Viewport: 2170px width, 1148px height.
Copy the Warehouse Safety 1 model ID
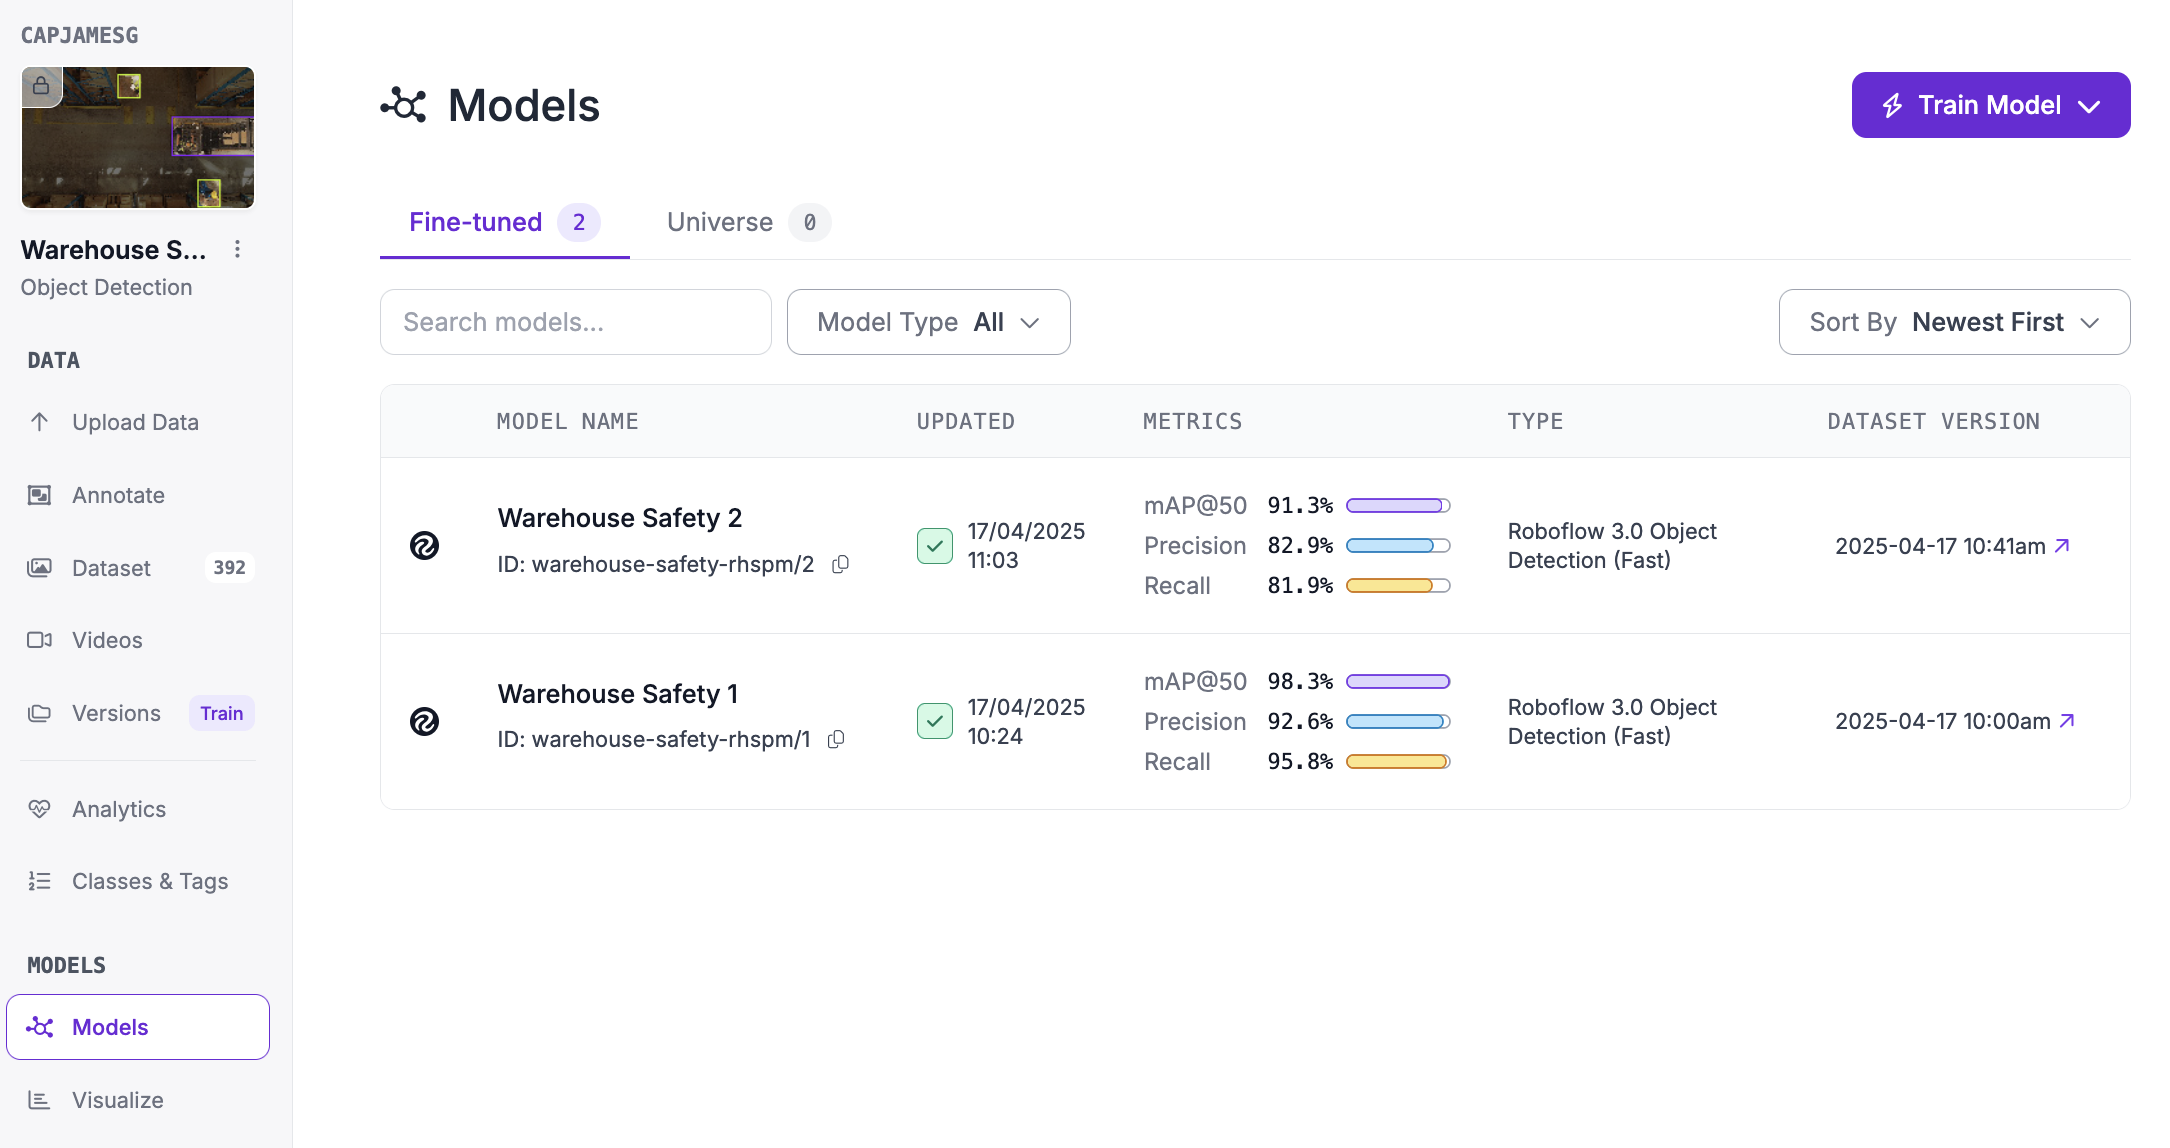836,739
